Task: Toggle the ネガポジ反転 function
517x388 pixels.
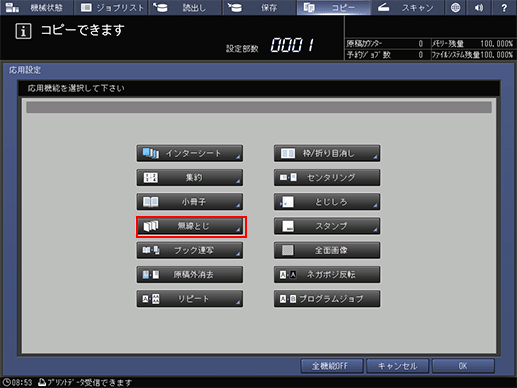Action: pyautogui.click(x=327, y=275)
